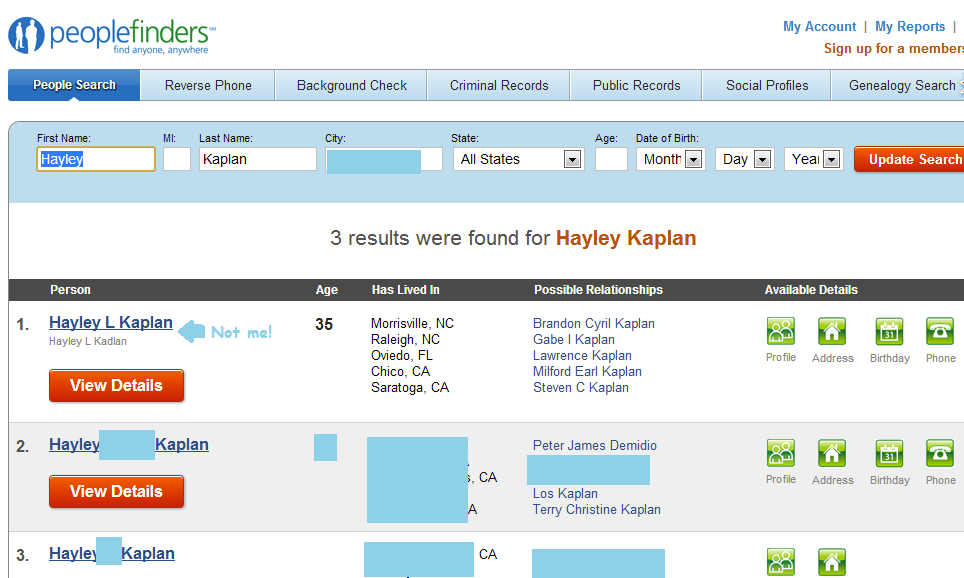Open relative Brandon Cyril Kaplan

(594, 323)
